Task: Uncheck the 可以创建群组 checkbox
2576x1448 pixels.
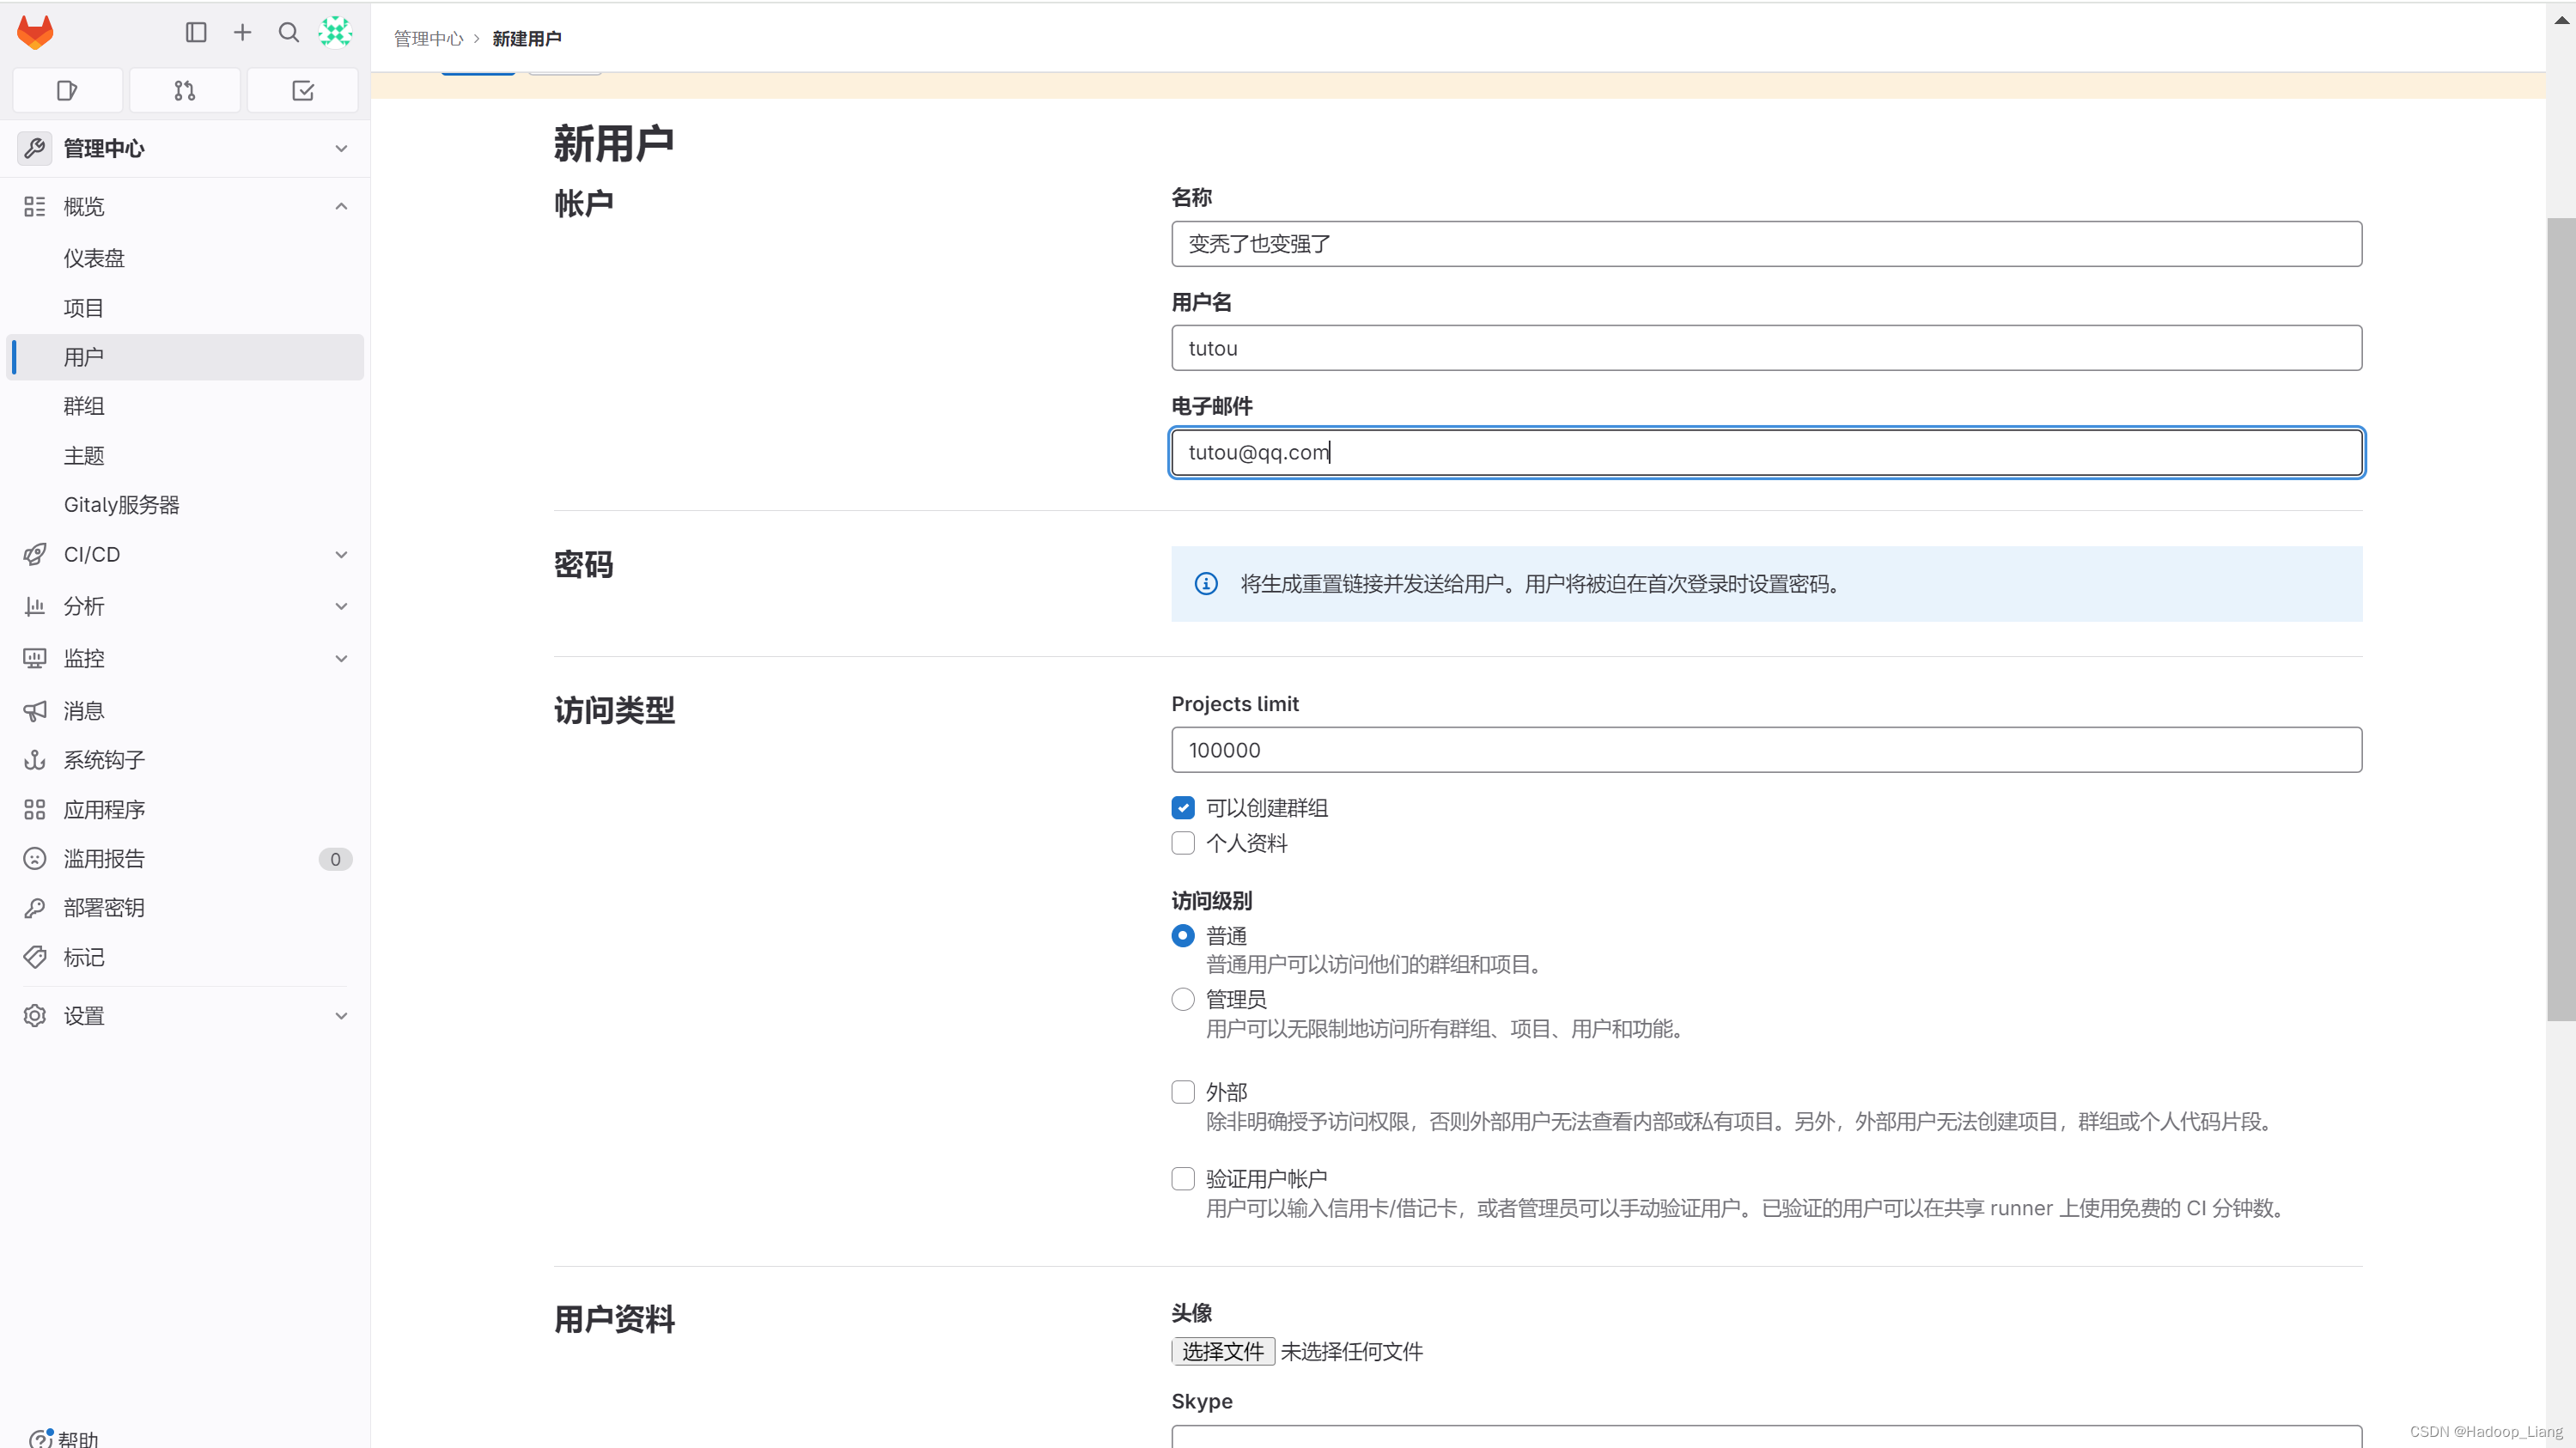Action: (x=1183, y=807)
